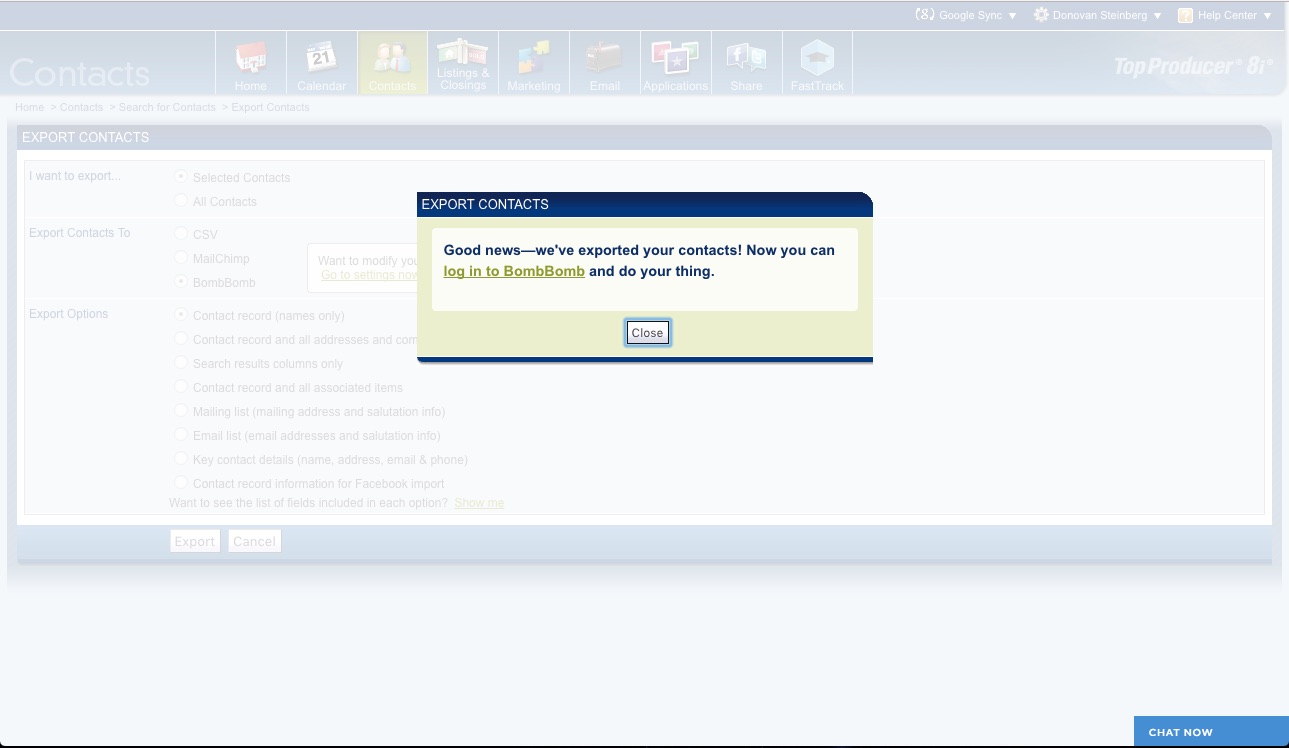Select Key contact details export option
Screen dimensions: 1289x748
click(181, 459)
